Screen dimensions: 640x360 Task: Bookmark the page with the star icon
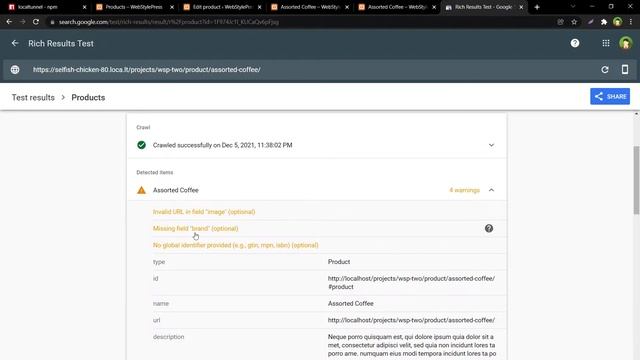574,22
